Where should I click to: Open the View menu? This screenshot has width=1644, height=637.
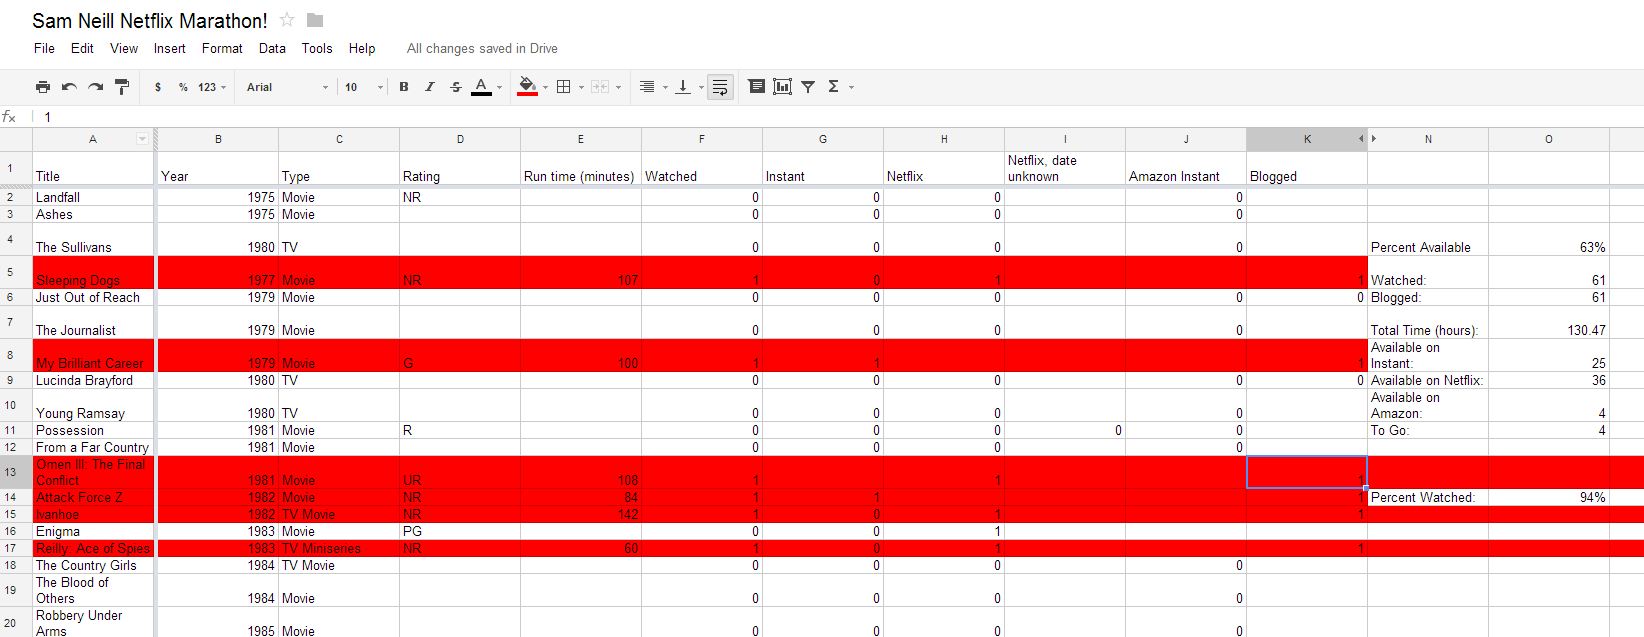(124, 48)
